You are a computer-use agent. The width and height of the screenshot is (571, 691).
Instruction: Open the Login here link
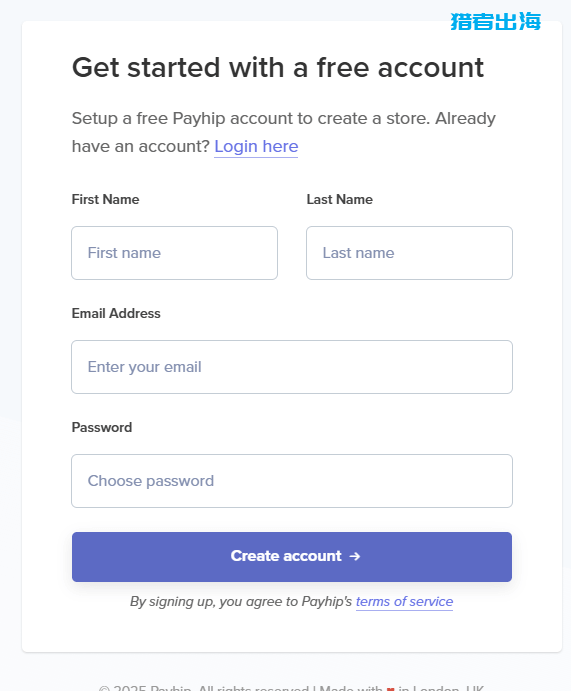pyautogui.click(x=256, y=146)
